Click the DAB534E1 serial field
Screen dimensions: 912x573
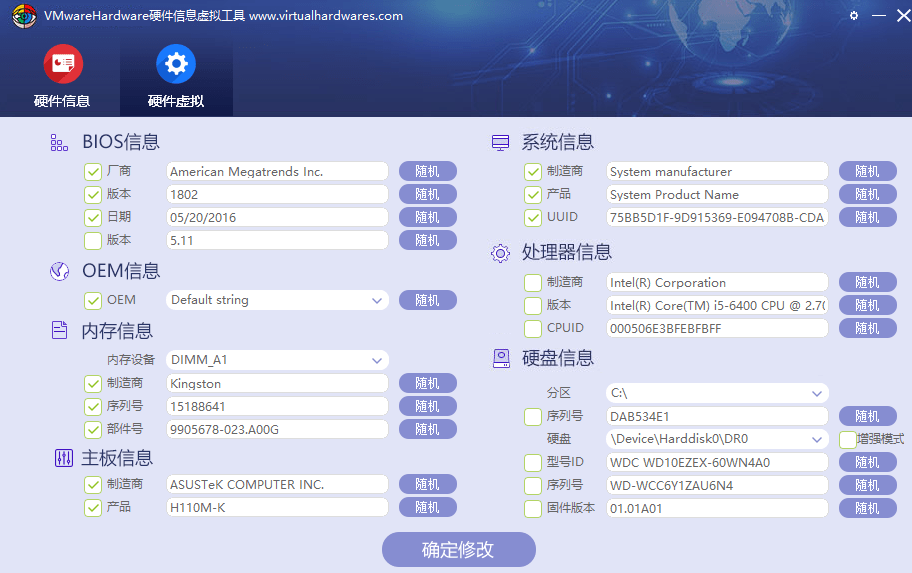coord(717,416)
